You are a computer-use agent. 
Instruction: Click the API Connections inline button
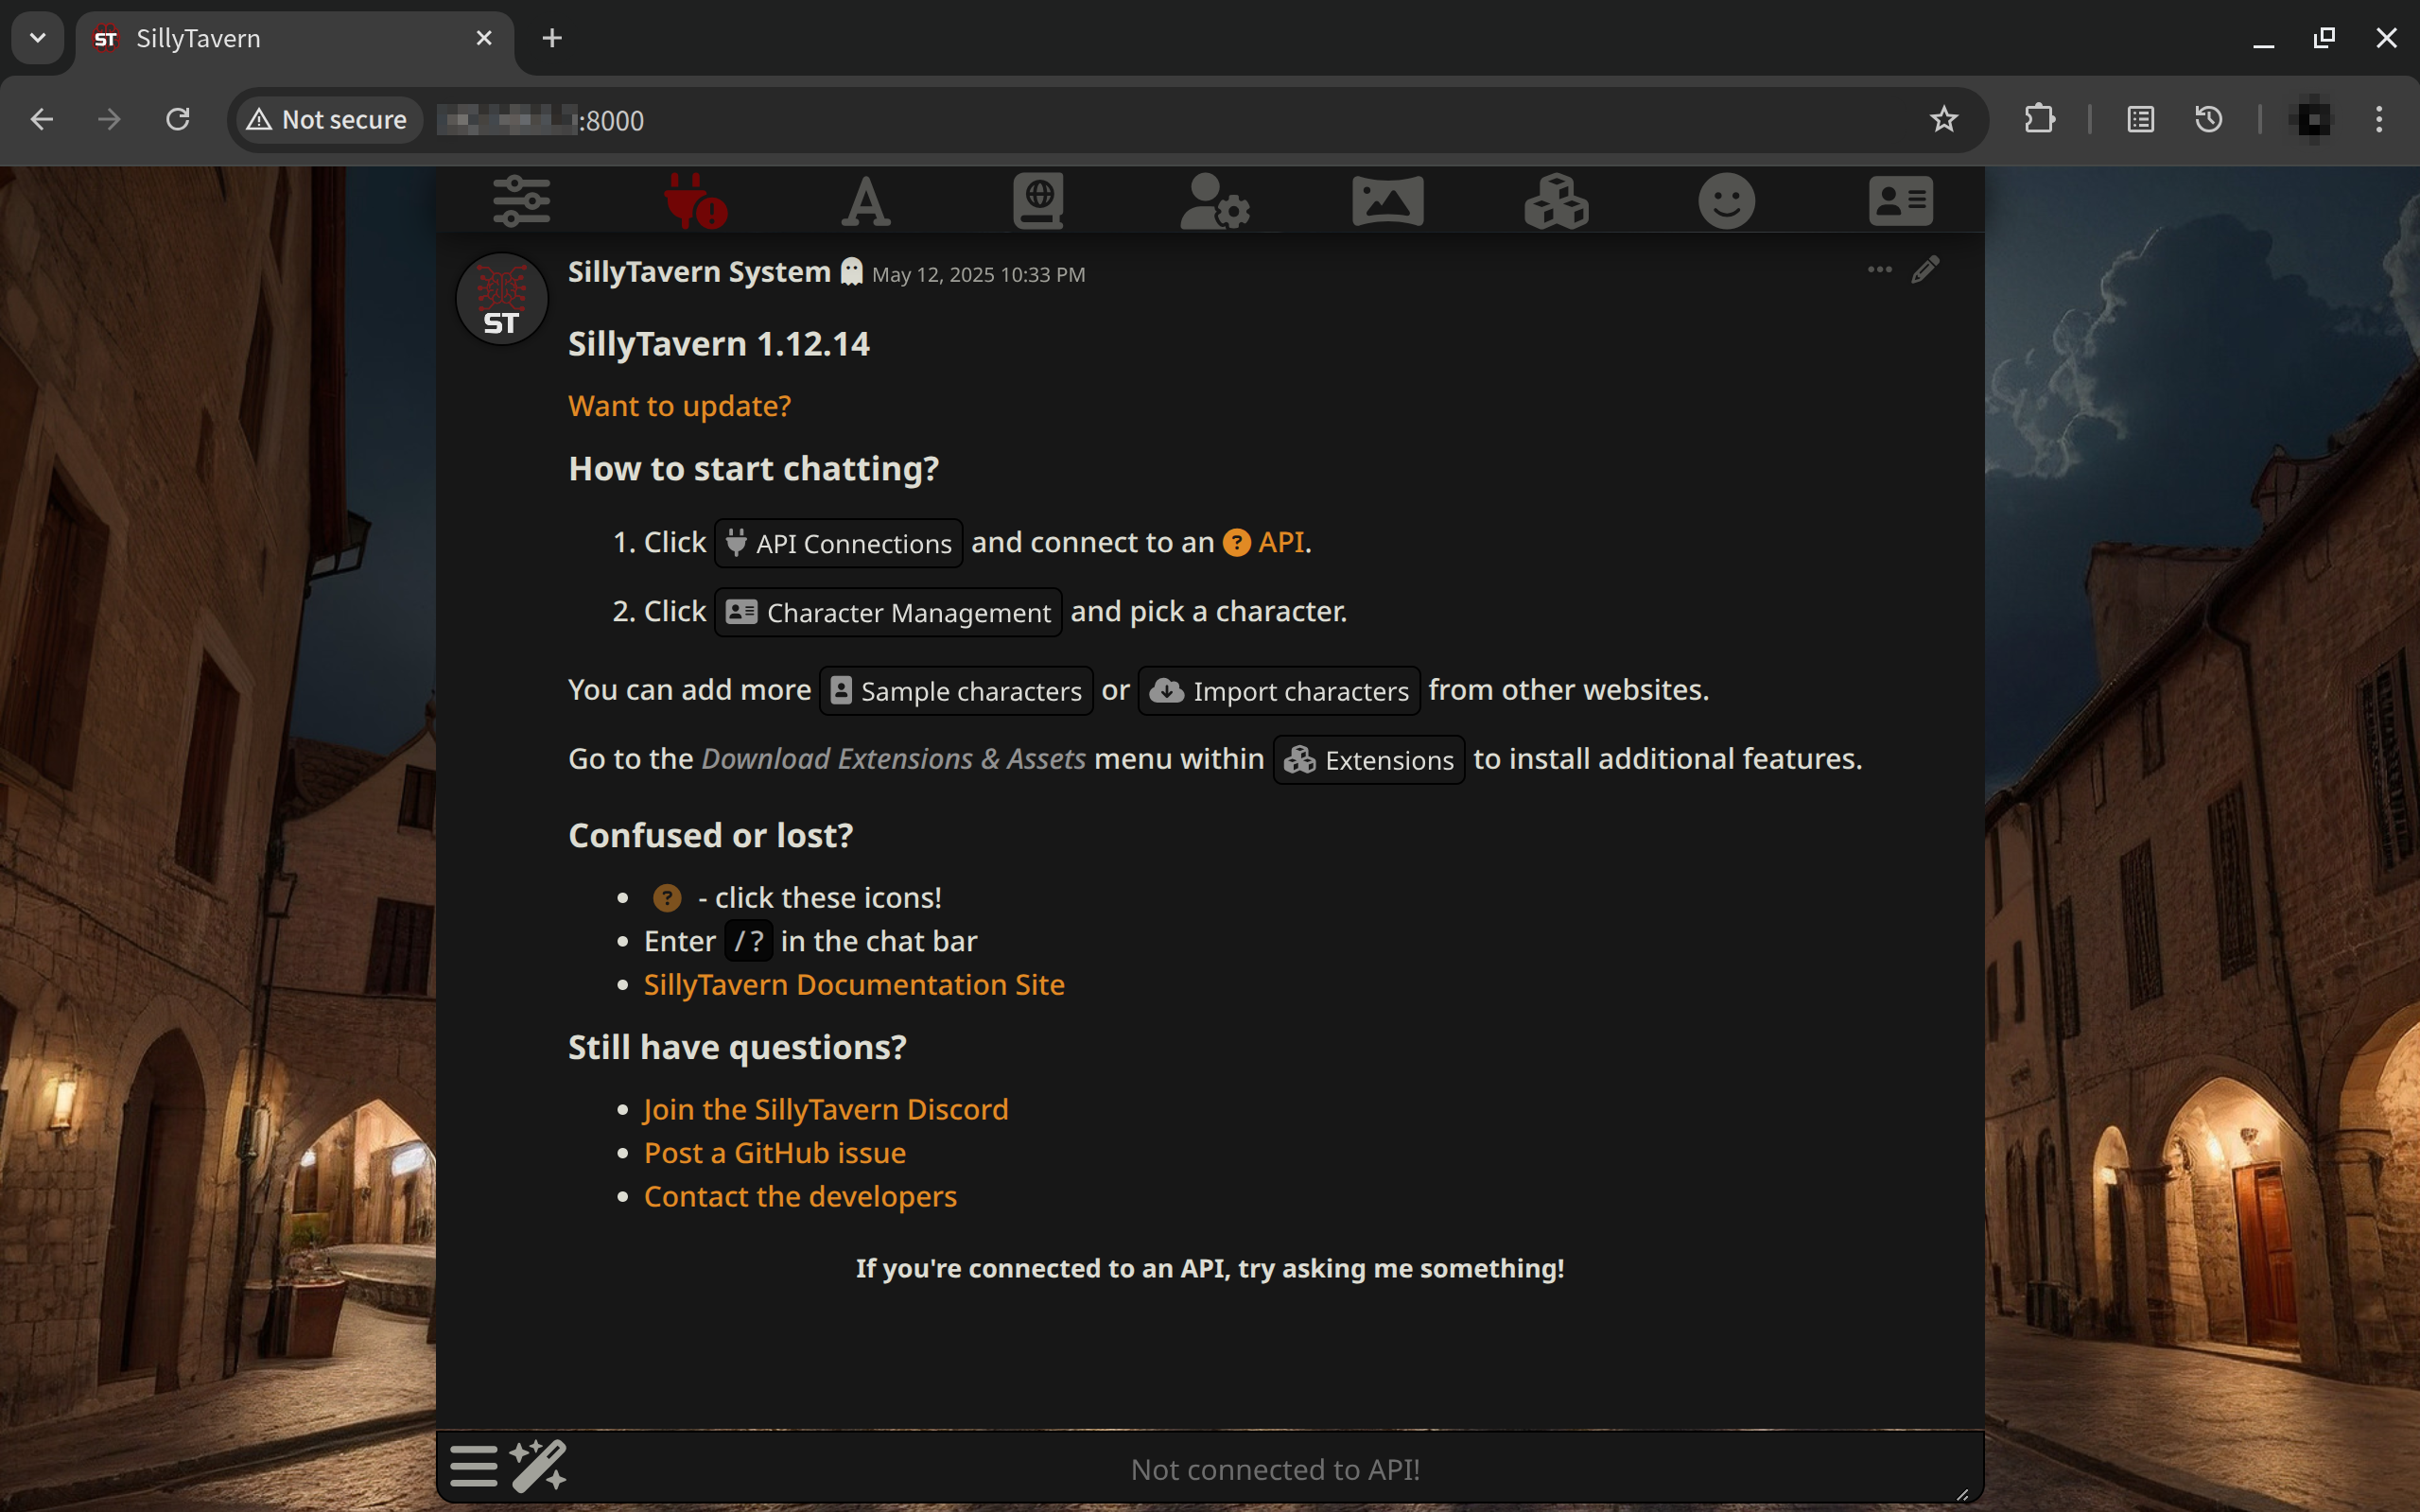[838, 543]
